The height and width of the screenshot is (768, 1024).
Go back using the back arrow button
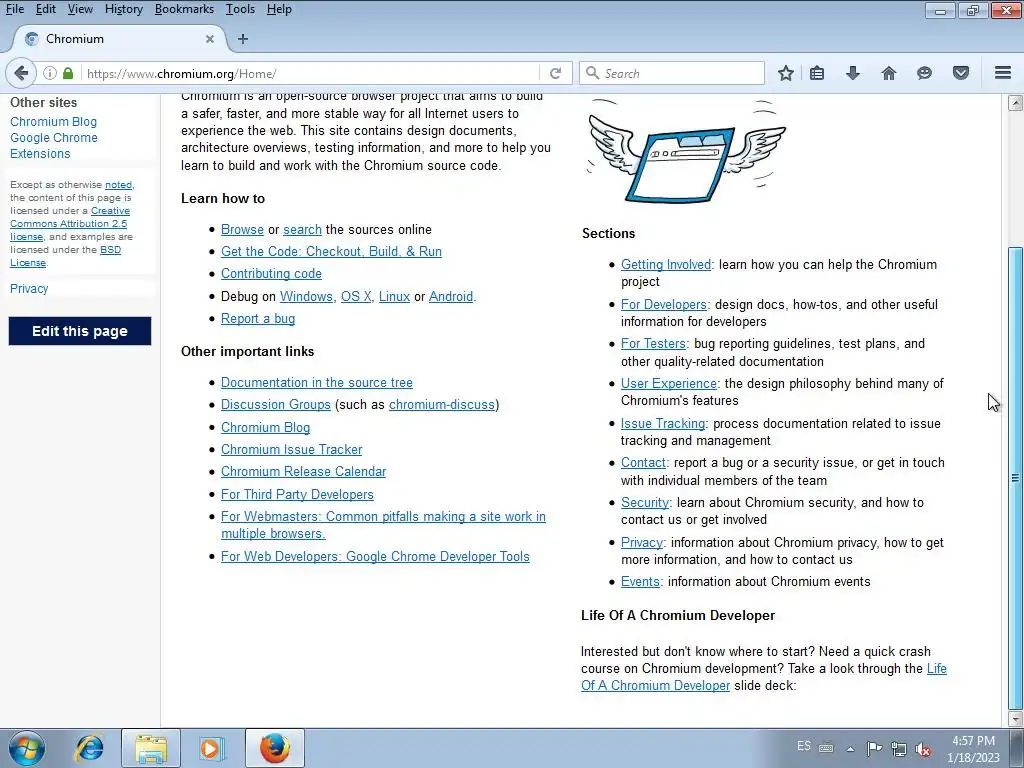coord(21,73)
